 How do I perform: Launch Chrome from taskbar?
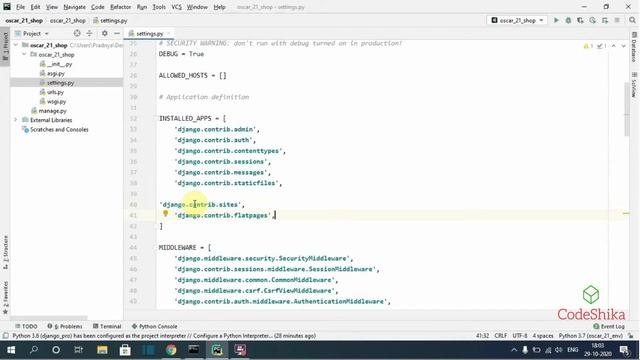tap(171, 350)
